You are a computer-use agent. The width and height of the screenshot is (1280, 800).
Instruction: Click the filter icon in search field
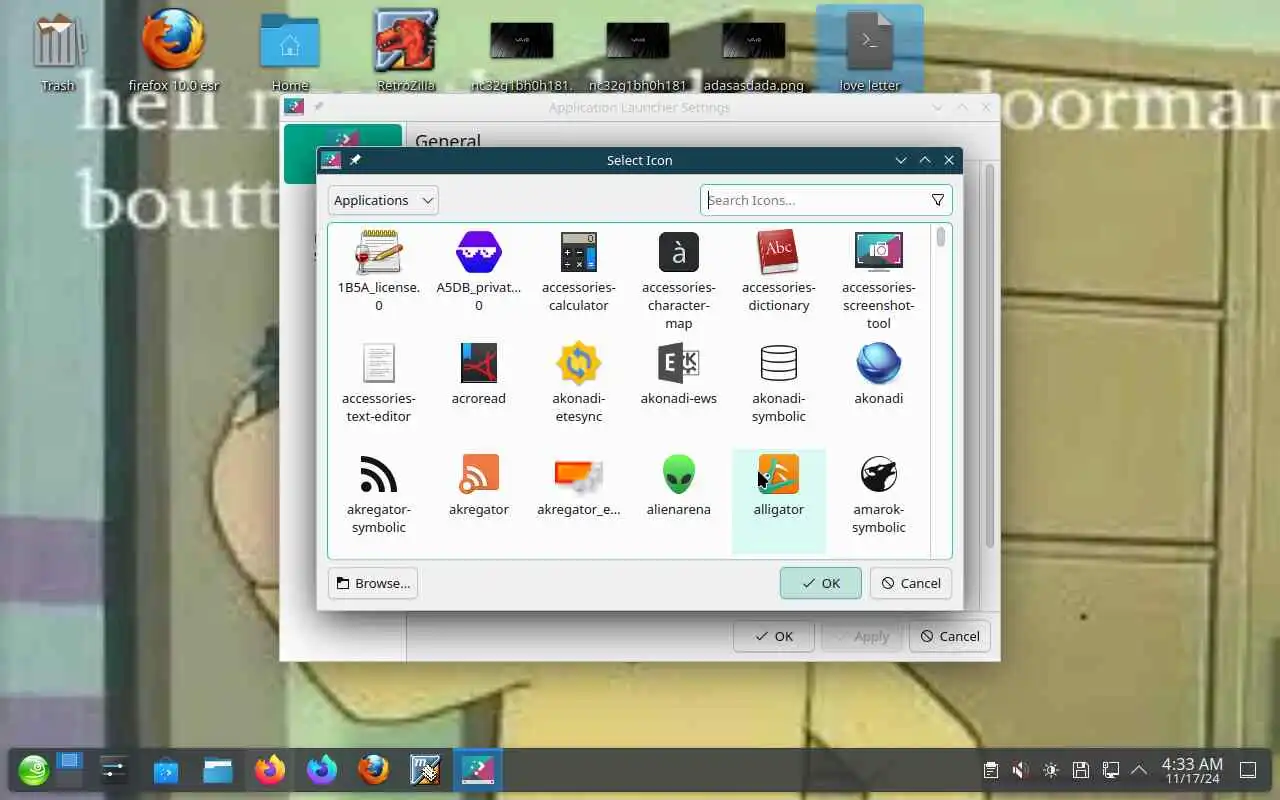click(938, 200)
